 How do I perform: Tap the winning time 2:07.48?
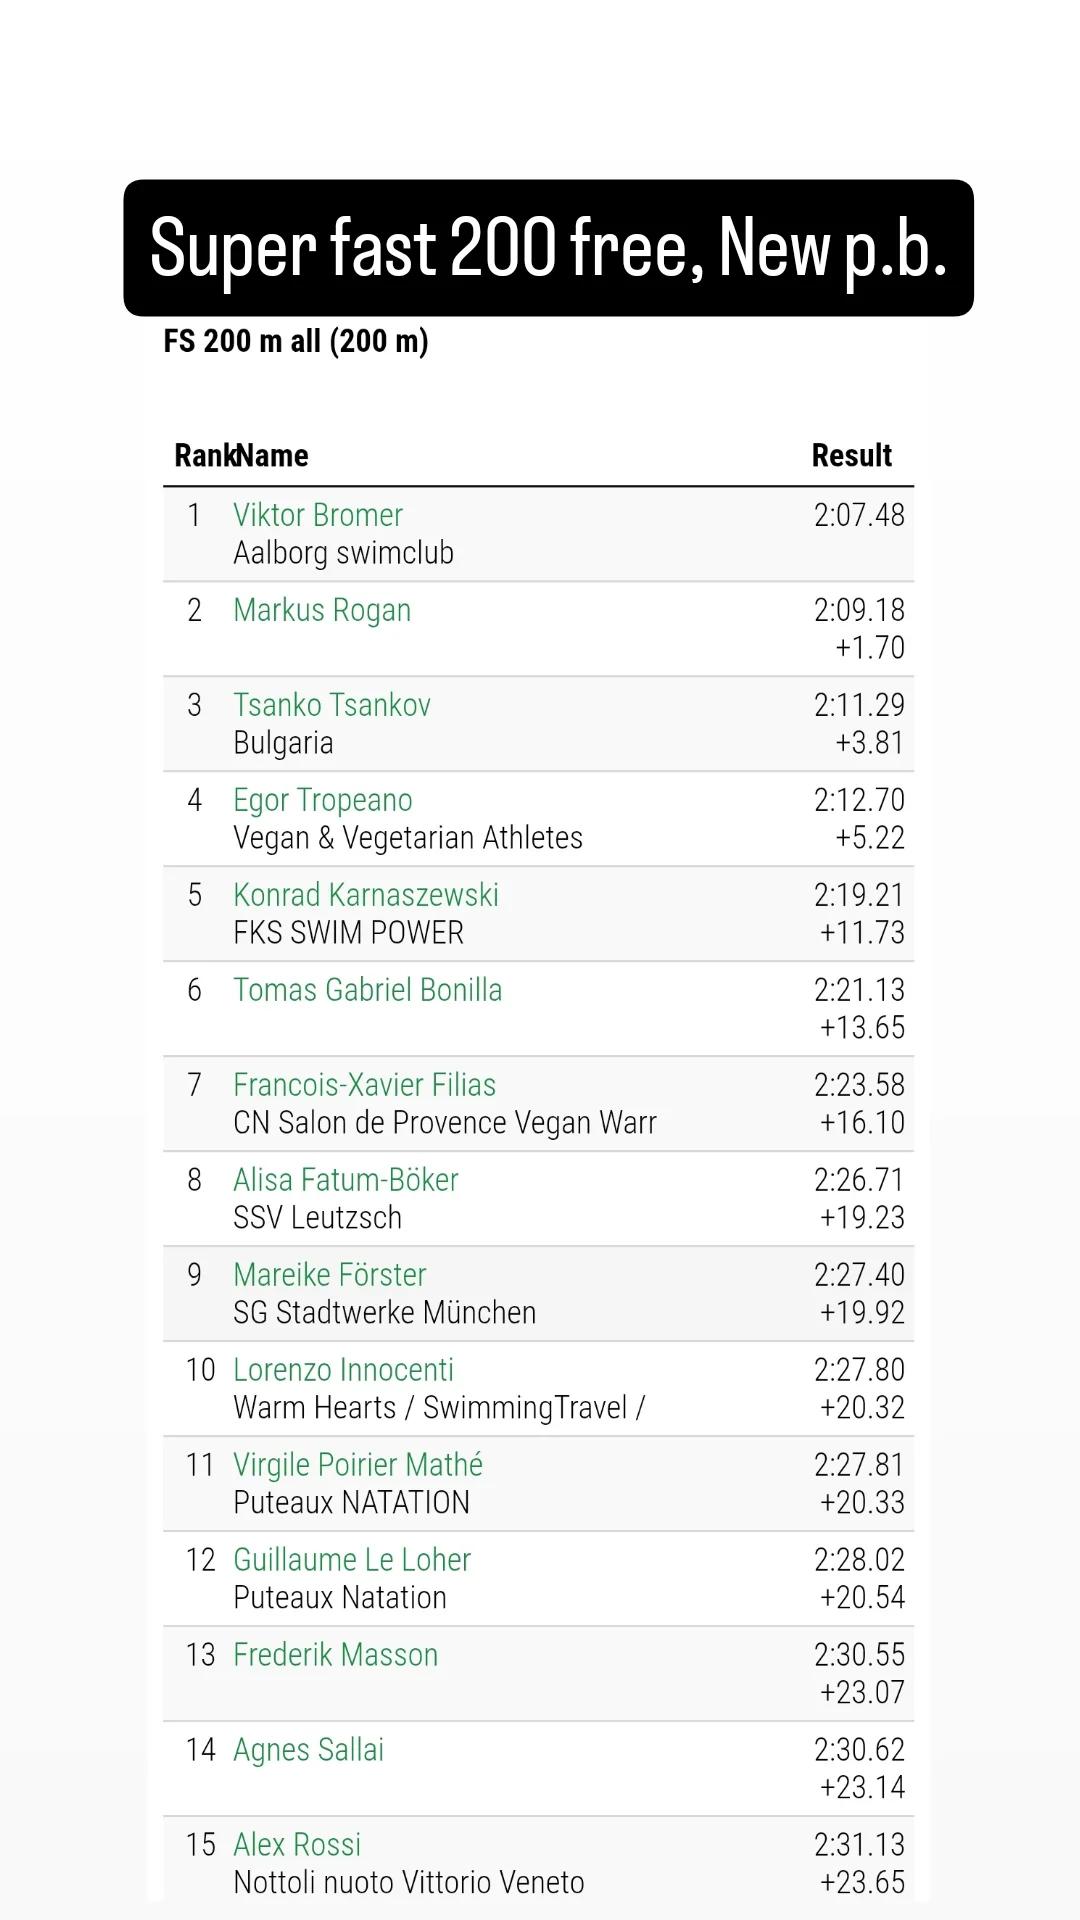pos(859,515)
